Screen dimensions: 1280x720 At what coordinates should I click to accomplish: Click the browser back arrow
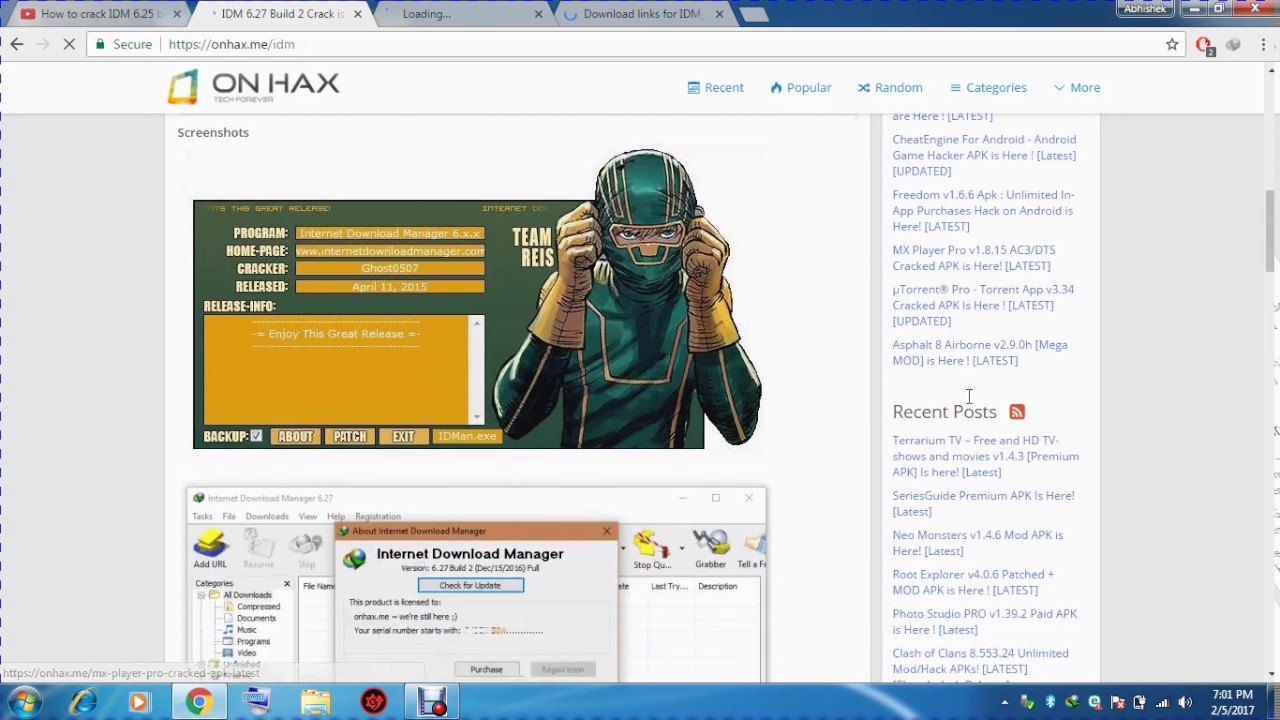(17, 44)
